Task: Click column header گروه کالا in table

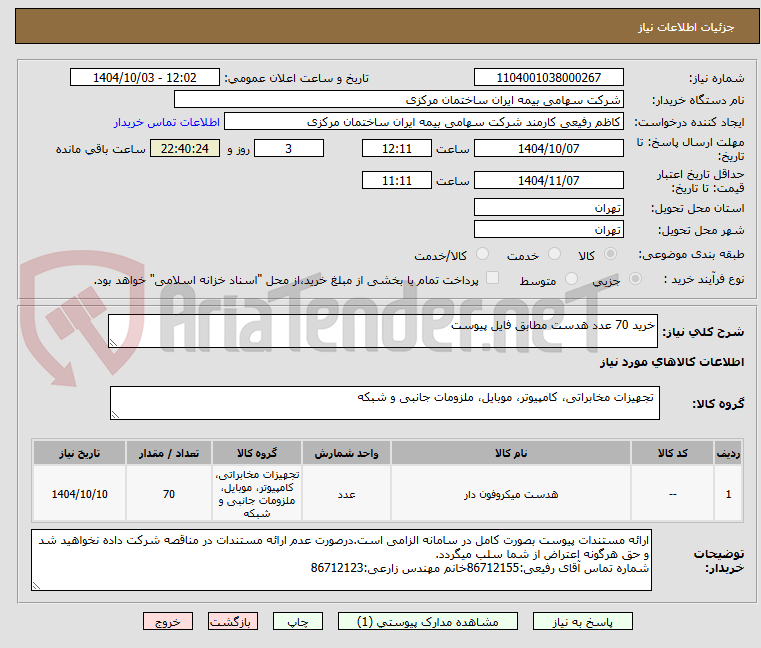Action: coord(257,453)
